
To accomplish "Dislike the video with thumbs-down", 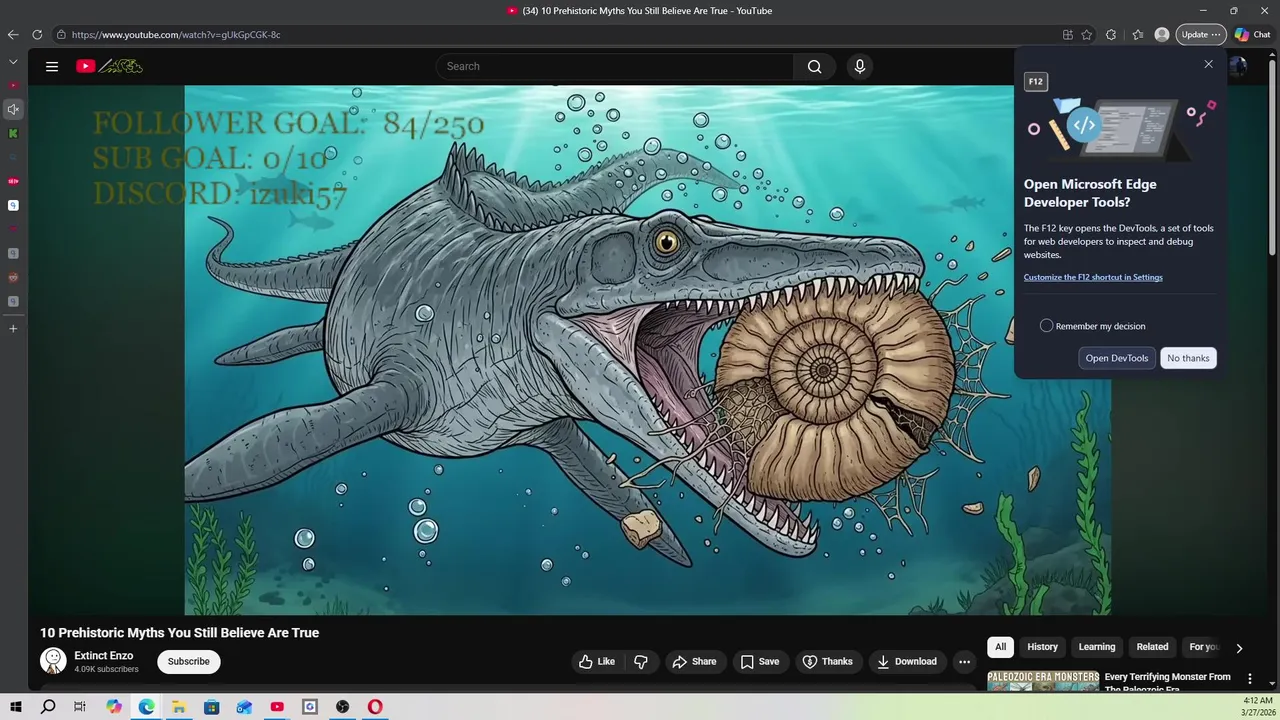I will coord(641,661).
